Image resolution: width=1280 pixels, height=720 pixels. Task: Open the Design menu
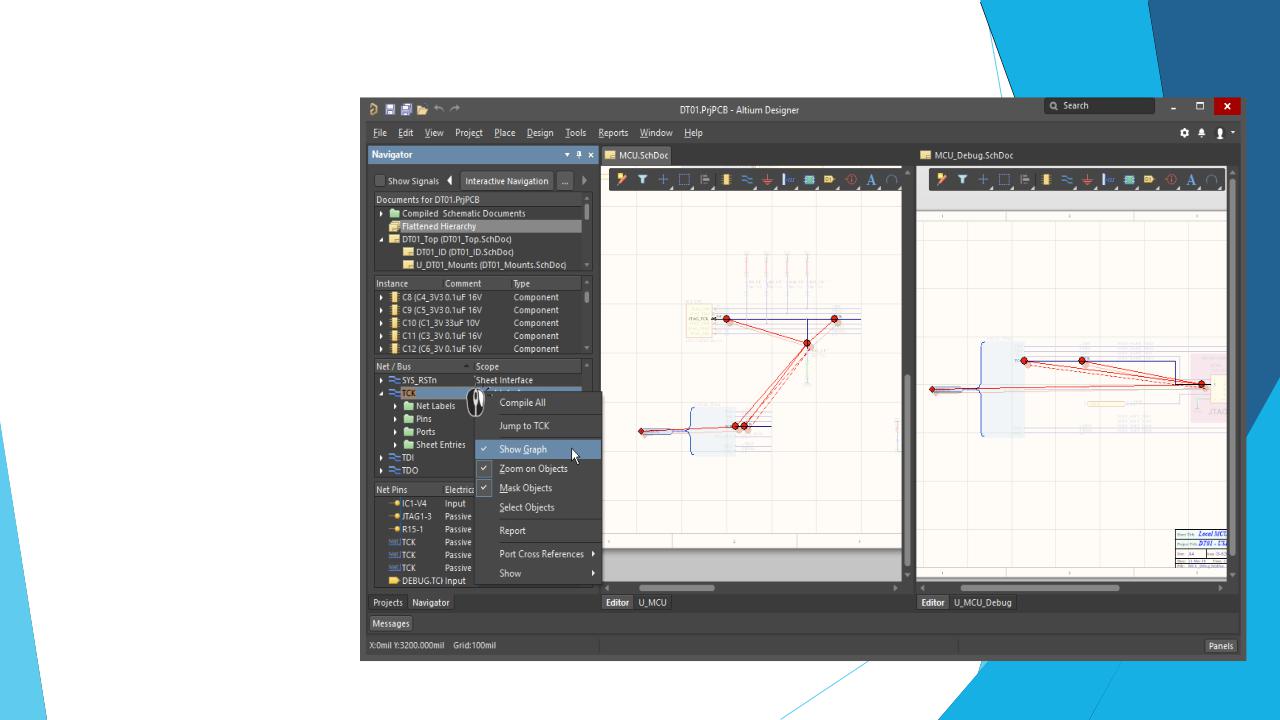[x=540, y=133]
